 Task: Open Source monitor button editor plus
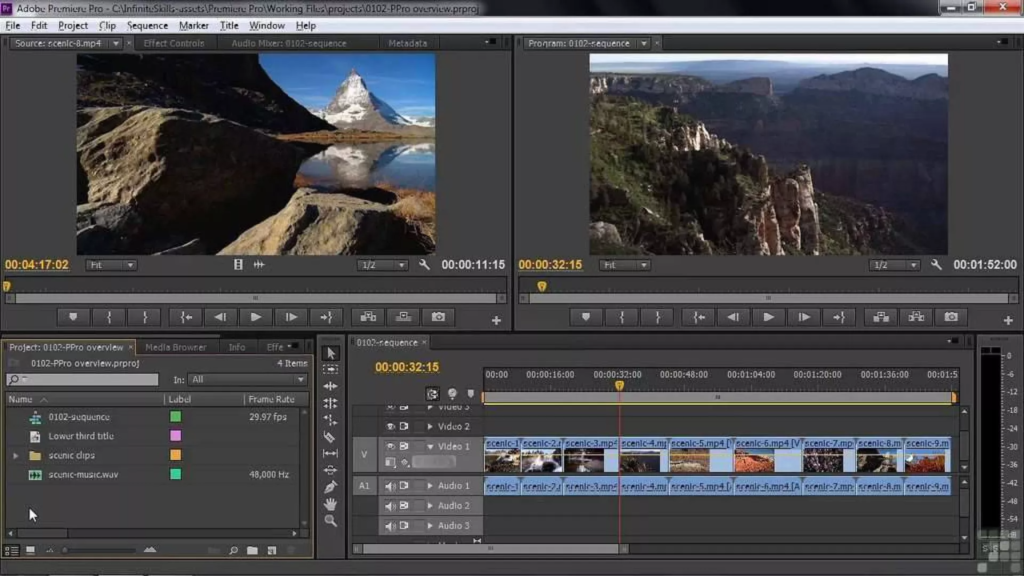(496, 321)
